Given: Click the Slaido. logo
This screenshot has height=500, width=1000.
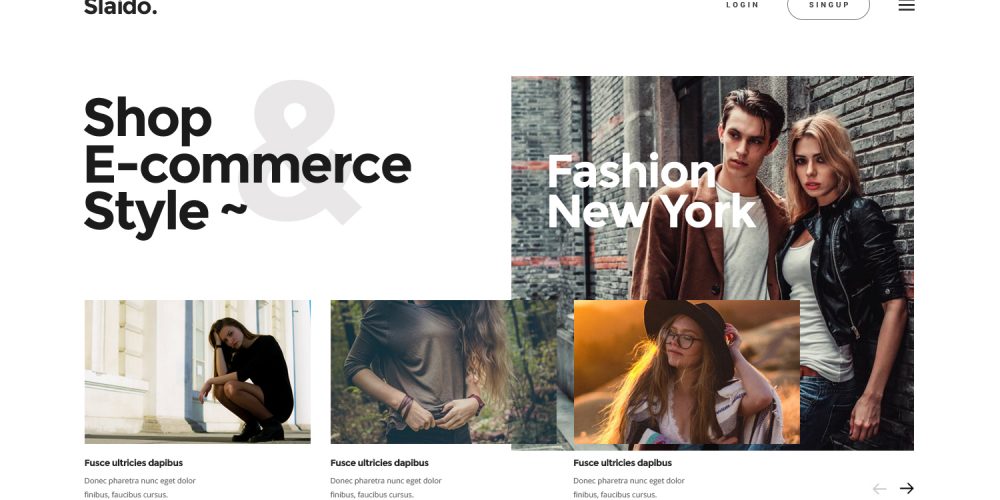Looking at the screenshot, I should 121,7.
